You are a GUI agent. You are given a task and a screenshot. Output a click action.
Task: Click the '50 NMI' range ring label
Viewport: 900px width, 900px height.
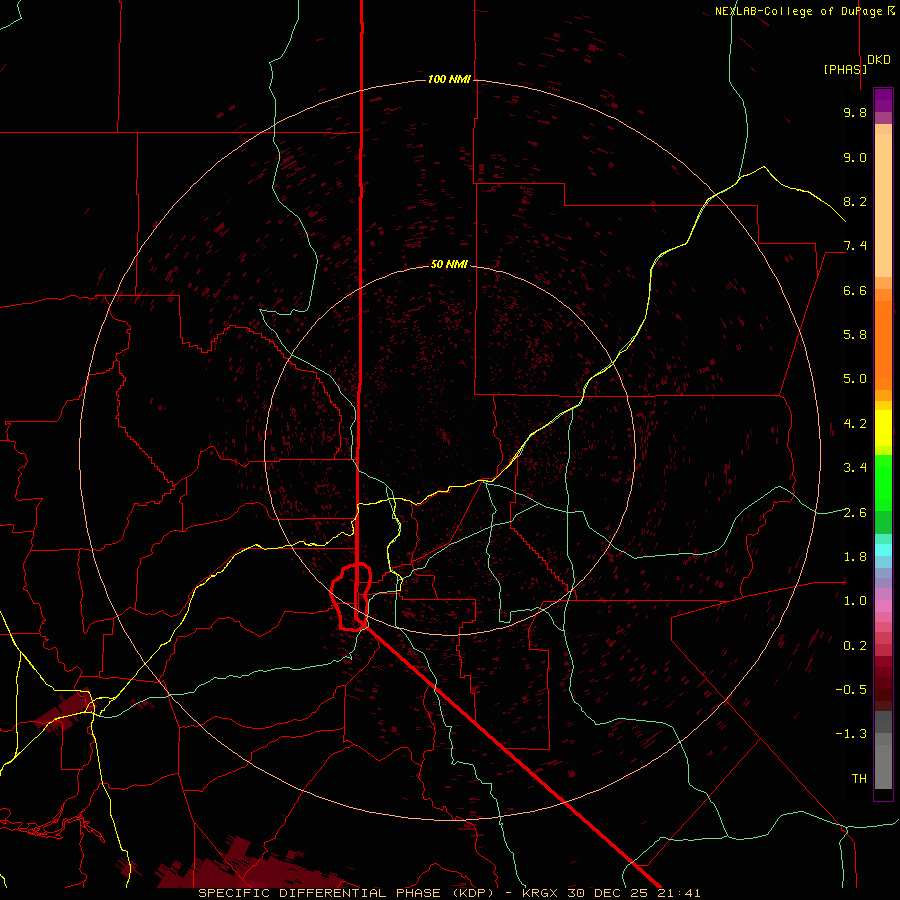click(x=449, y=264)
